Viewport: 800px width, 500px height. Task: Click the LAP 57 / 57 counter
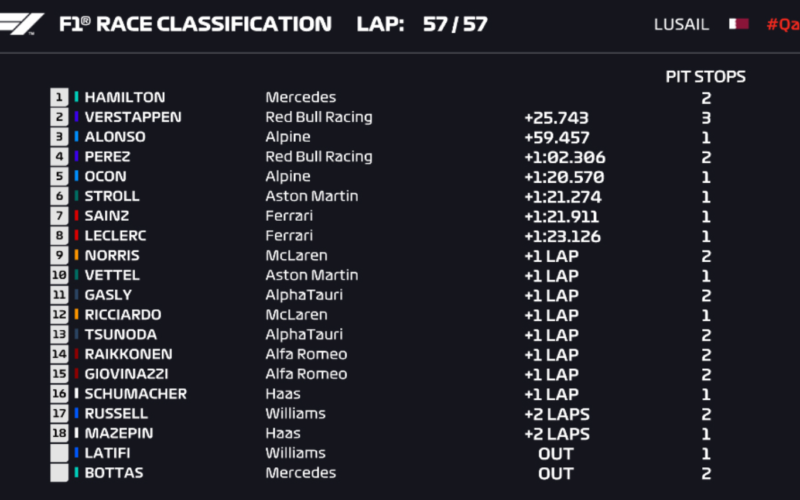(x=422, y=24)
